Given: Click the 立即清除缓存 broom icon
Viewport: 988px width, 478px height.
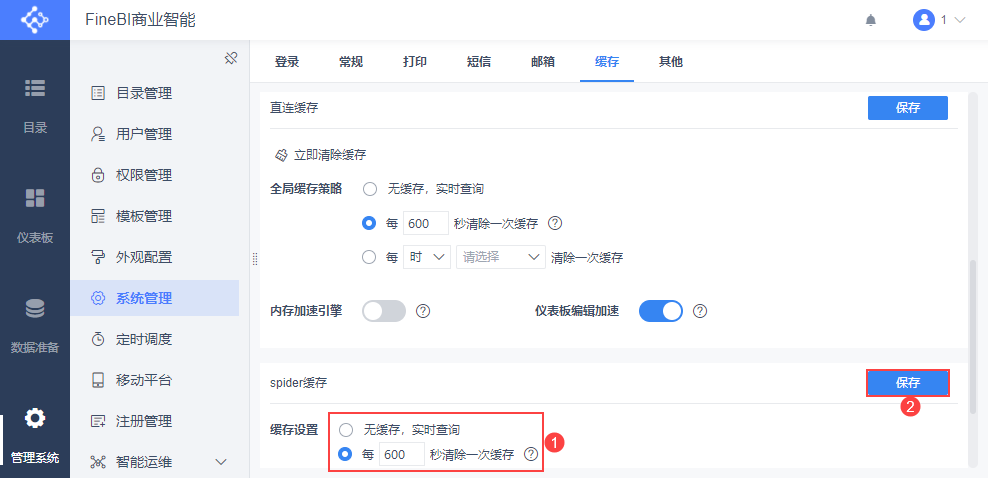Looking at the screenshot, I should pyautogui.click(x=282, y=155).
